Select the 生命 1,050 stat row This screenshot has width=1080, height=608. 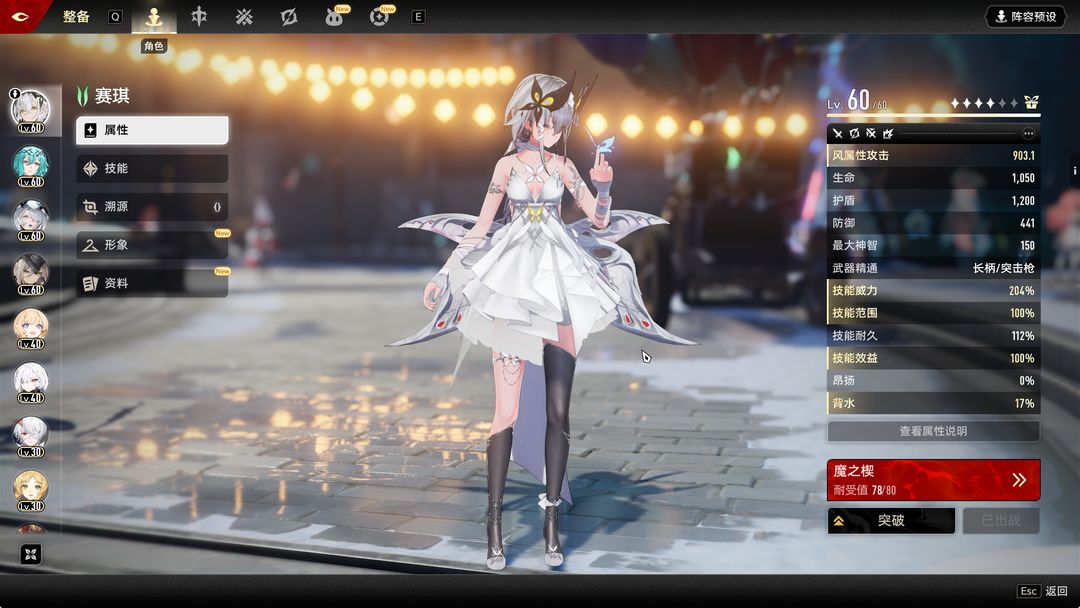(933, 178)
